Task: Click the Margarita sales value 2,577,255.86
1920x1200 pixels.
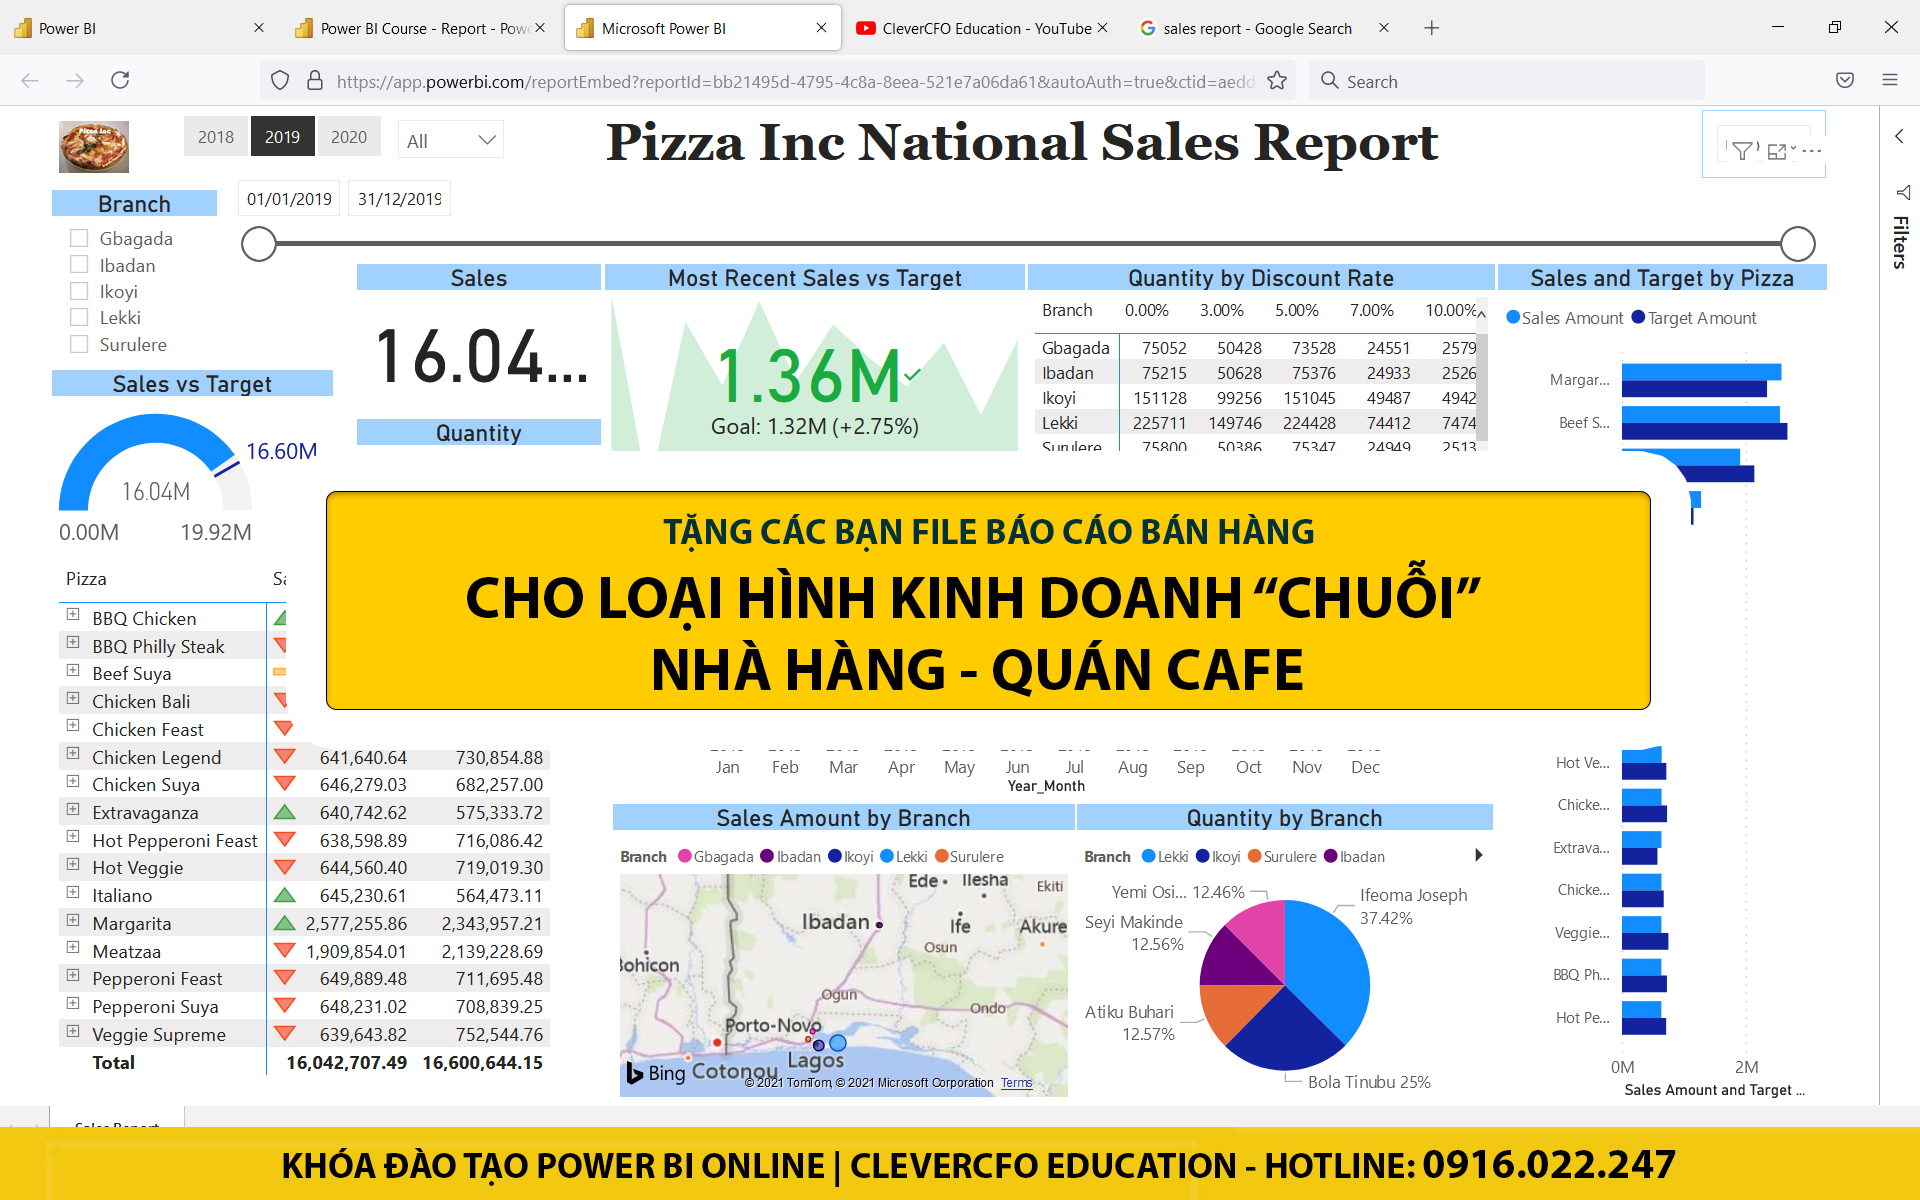Action: (x=356, y=923)
